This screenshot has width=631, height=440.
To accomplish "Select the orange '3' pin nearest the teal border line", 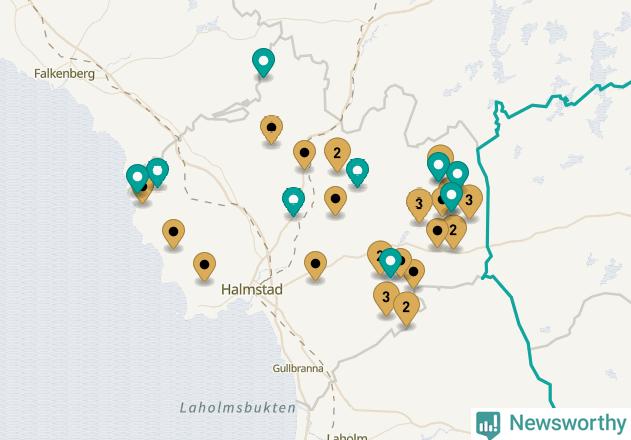I will coord(469,202).
